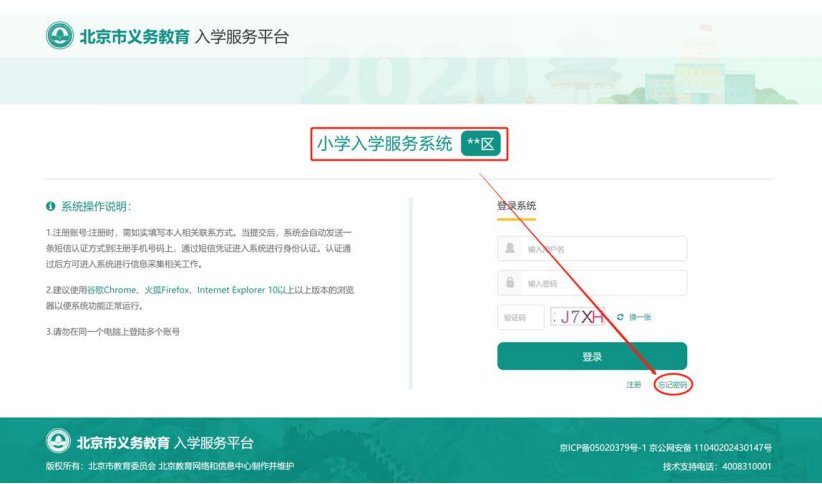Click the 技术支持电话：4008310001 text
Image resolution: width=822 pixels, height=484 pixels.
click(717, 467)
